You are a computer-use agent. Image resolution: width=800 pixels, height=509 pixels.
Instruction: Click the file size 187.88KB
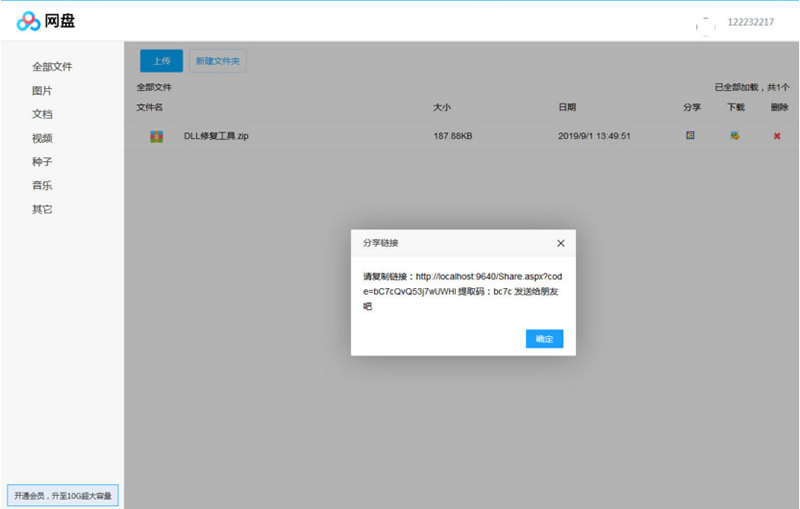click(x=453, y=136)
